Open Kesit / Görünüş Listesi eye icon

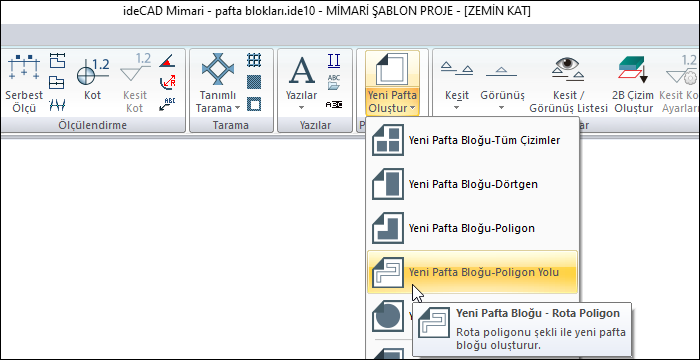[568, 70]
